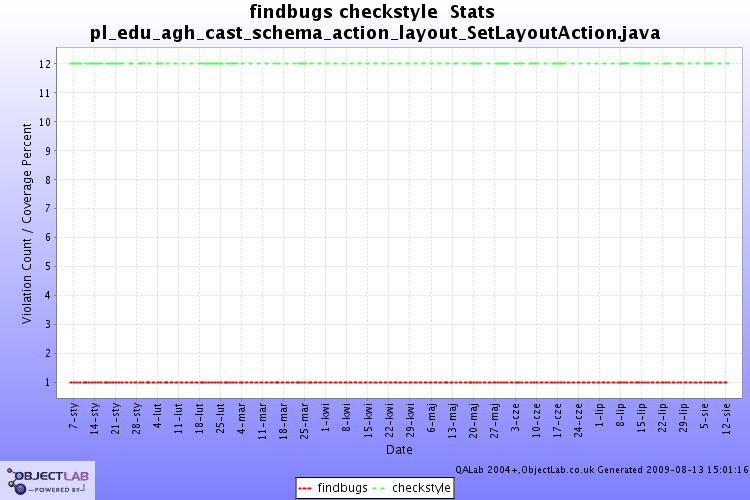
Task: Click the 6-maj date tick label
Action: 431,418
